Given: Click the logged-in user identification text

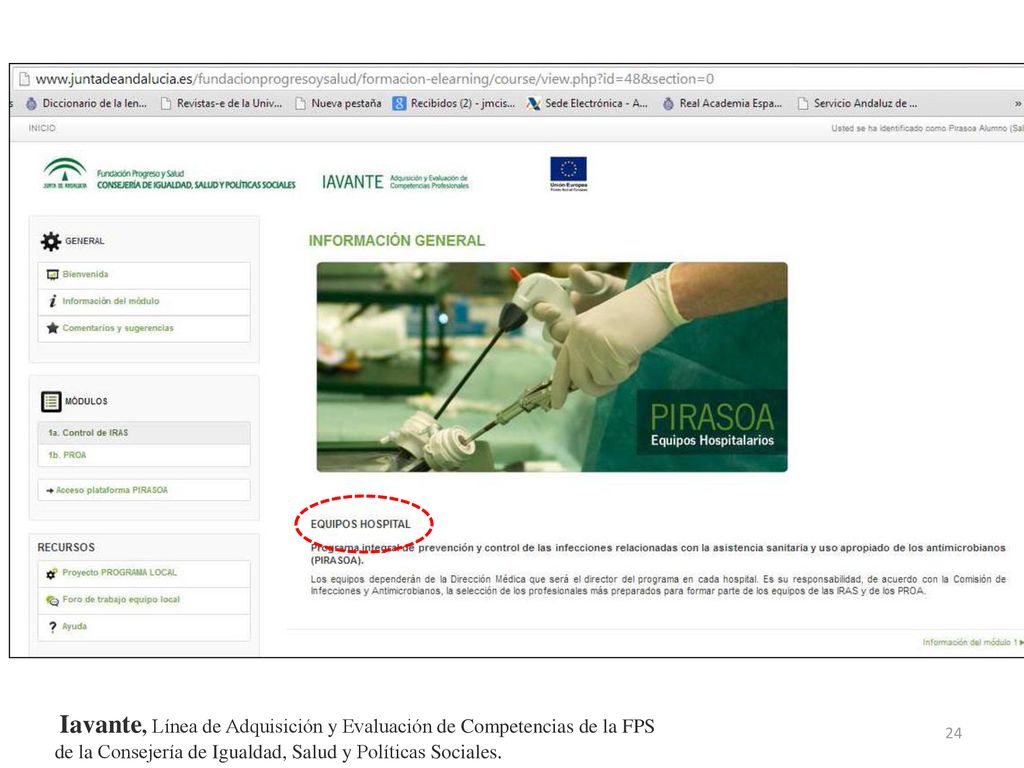Looking at the screenshot, I should [927, 128].
